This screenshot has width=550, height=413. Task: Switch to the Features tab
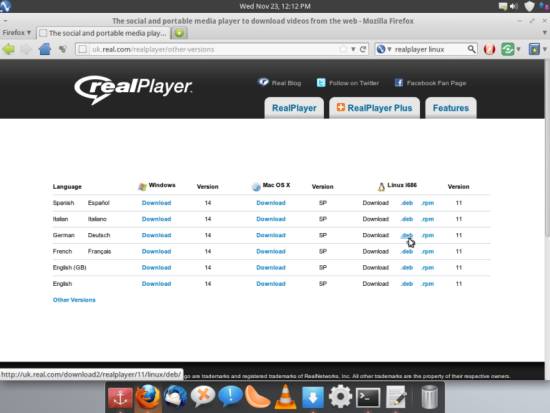[x=451, y=108]
